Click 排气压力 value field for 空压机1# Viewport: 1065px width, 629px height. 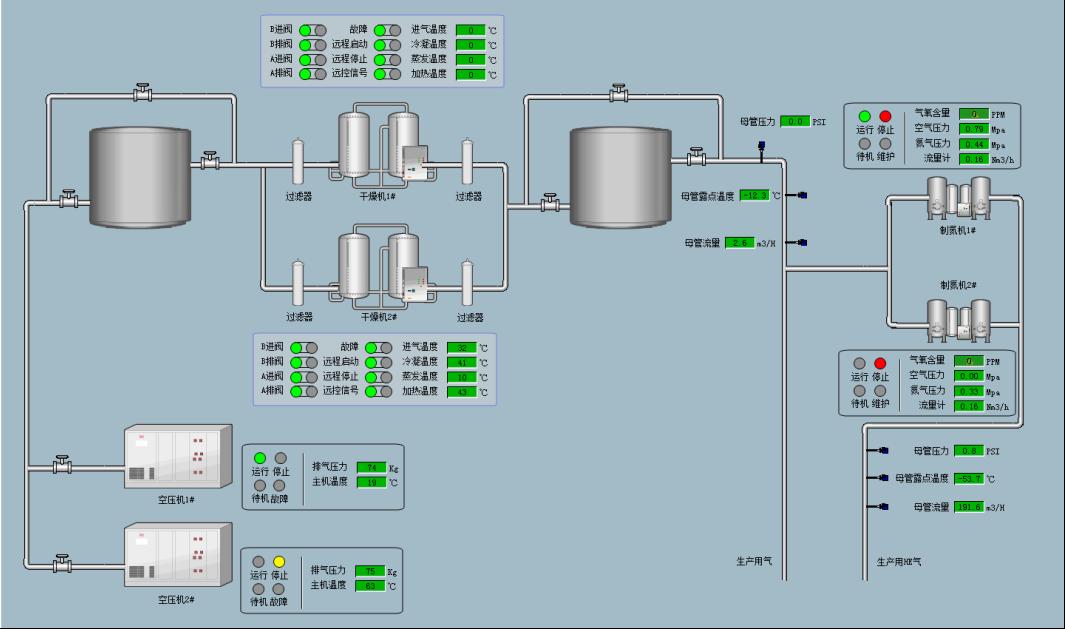(371, 467)
